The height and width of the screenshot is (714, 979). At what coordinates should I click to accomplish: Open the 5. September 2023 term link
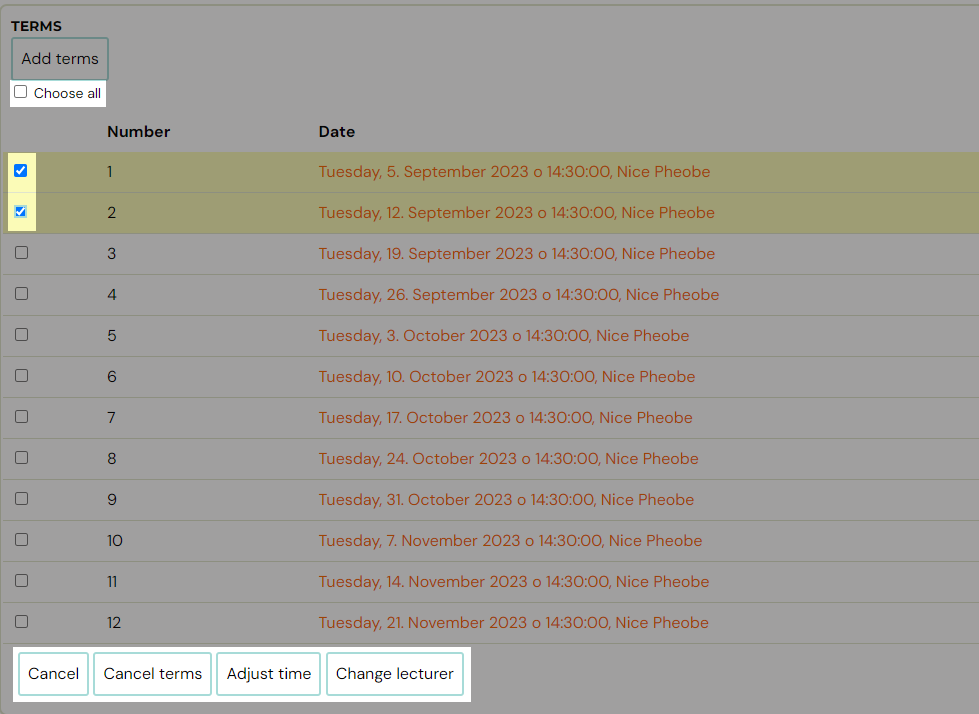514,172
